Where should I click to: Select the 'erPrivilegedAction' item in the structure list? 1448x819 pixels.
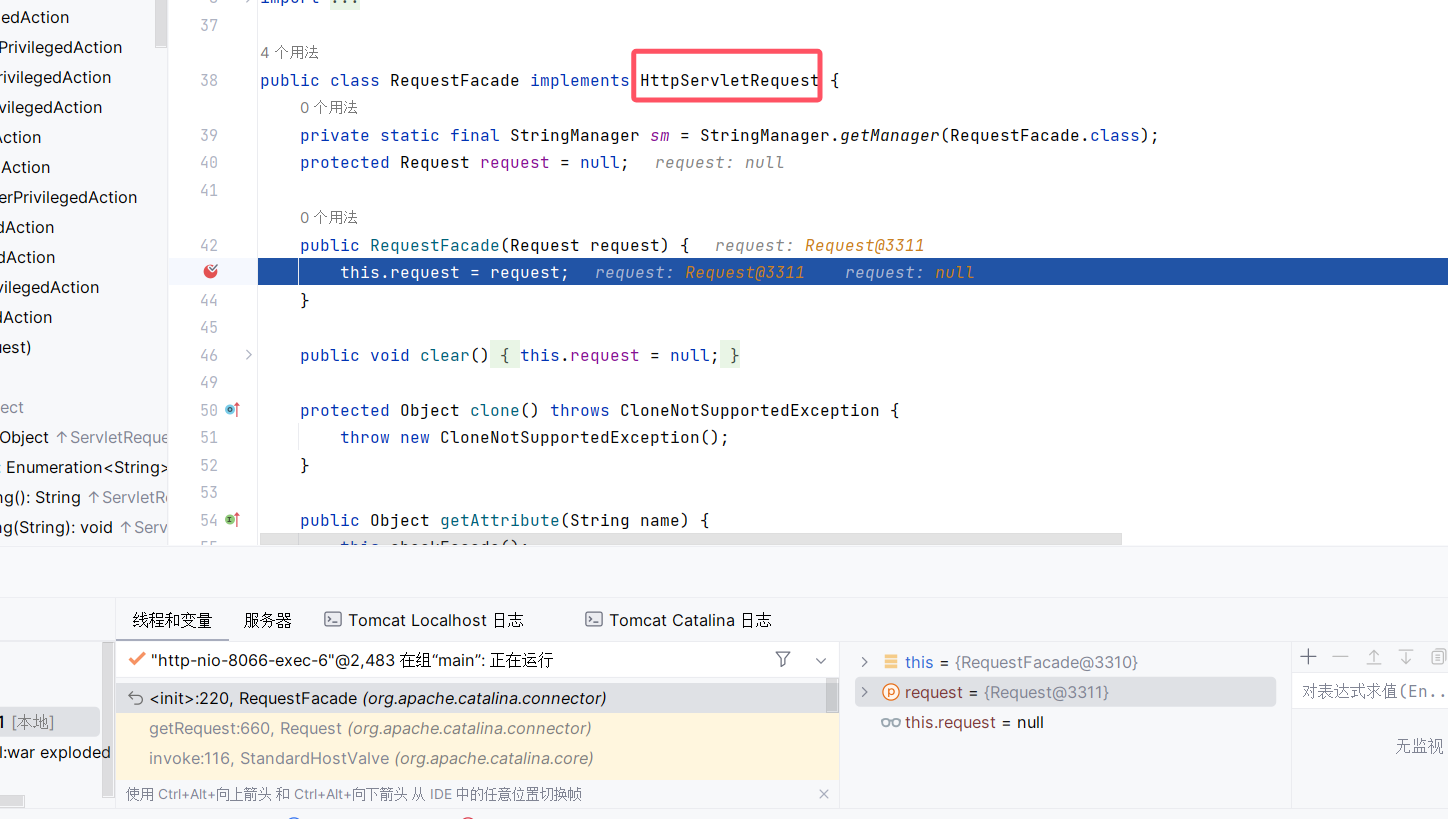[69, 197]
